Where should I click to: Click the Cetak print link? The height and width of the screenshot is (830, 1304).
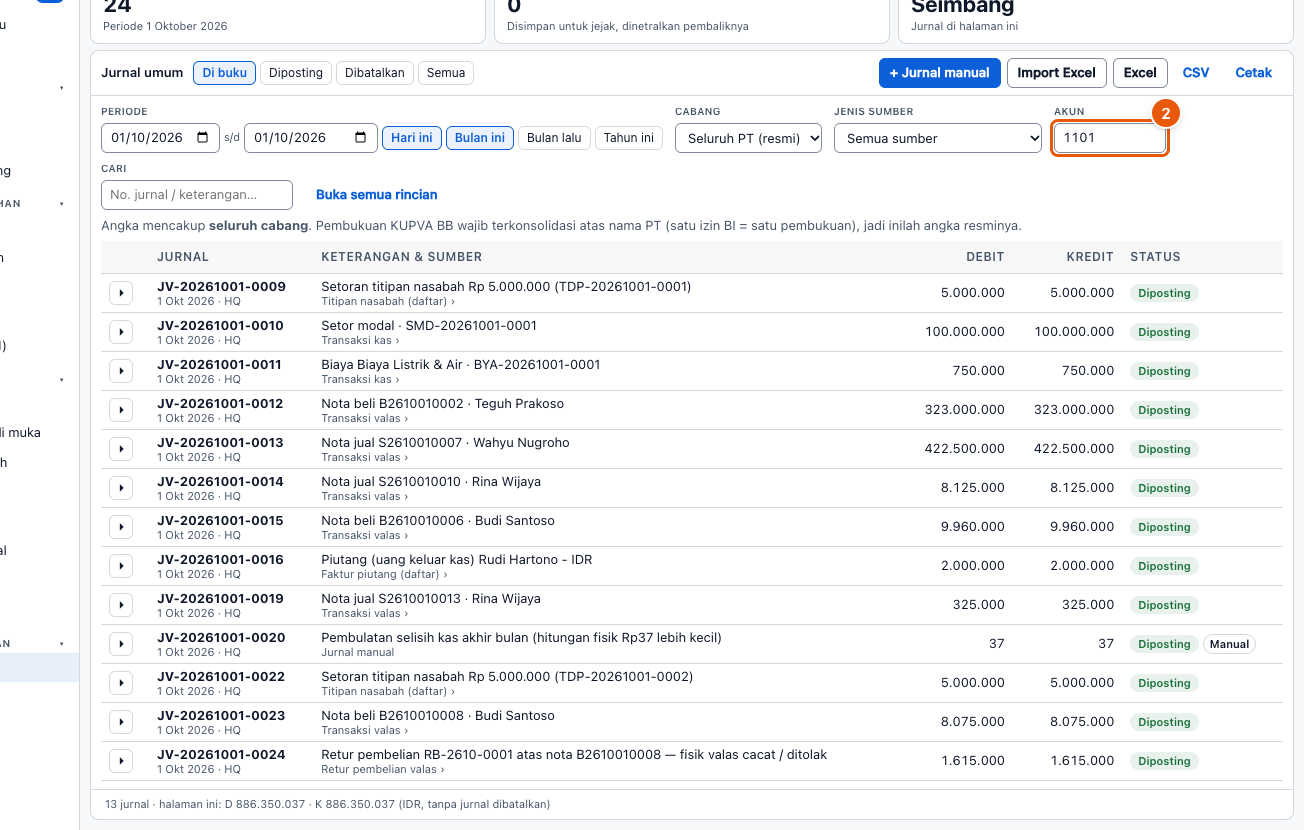point(1254,73)
